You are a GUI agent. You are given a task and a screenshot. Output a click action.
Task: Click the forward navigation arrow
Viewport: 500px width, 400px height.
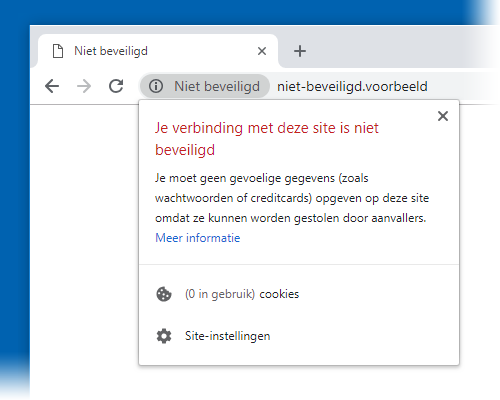click(84, 86)
